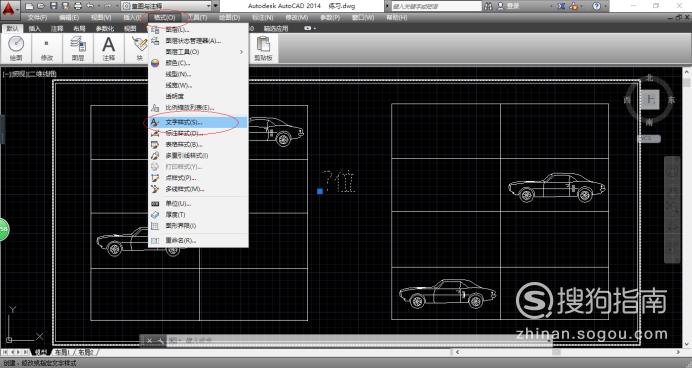Open the 绘图 draw panel in ribbon

[16, 49]
